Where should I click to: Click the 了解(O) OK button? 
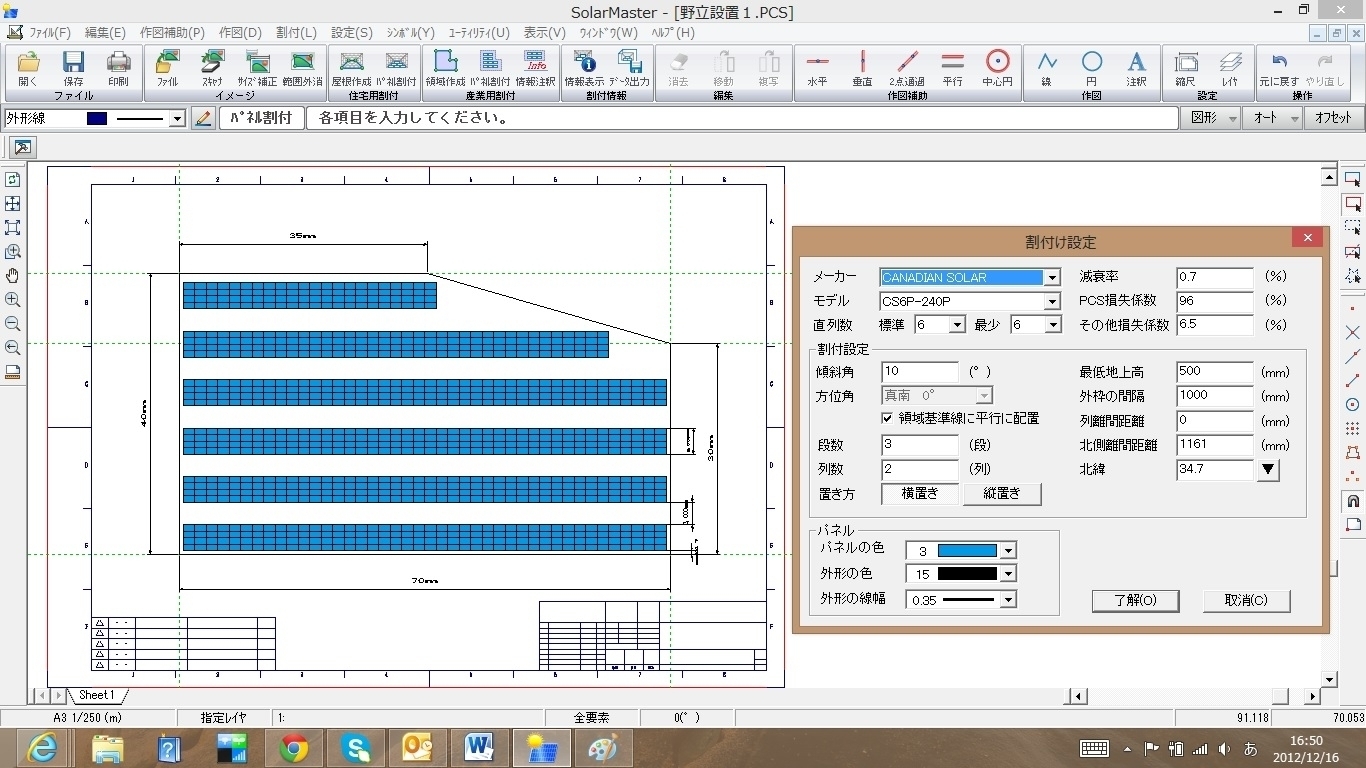[1135, 600]
